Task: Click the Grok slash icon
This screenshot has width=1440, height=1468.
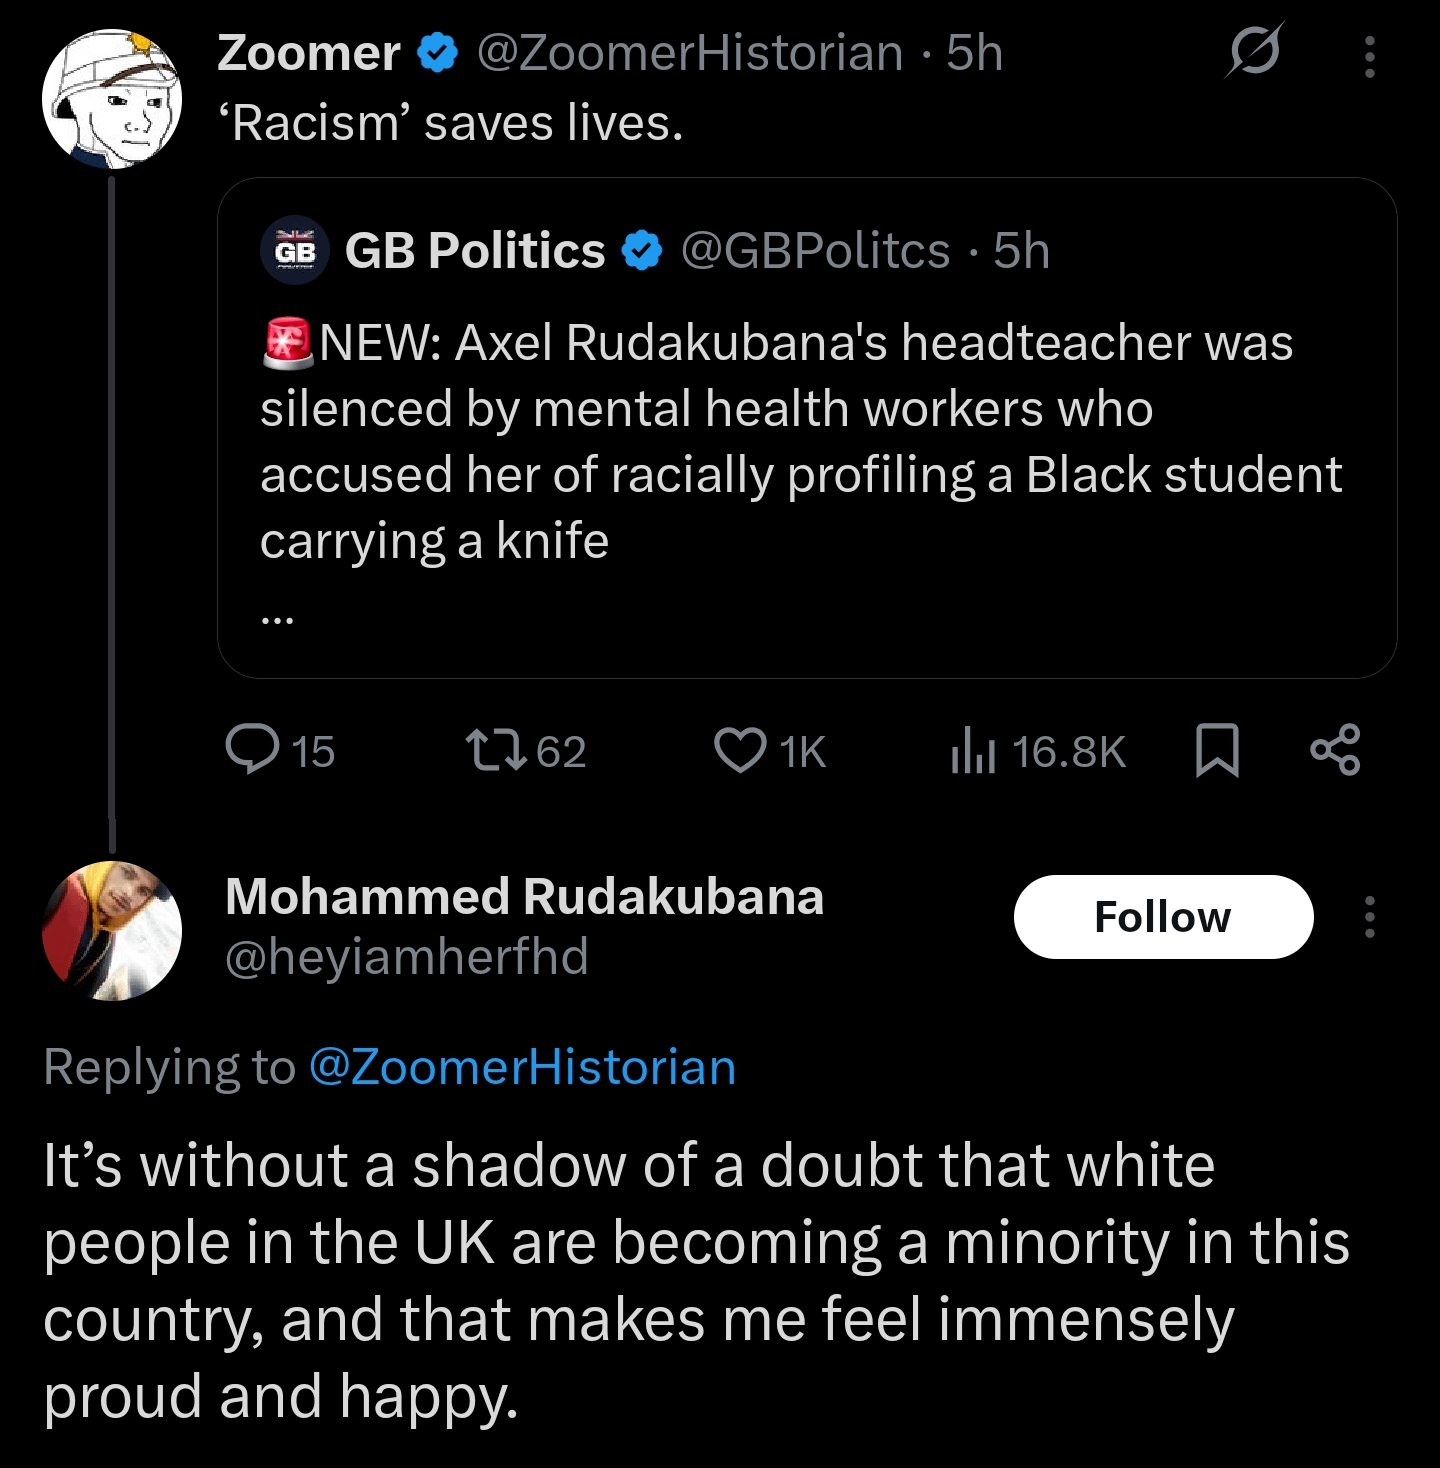Action: point(1254,51)
